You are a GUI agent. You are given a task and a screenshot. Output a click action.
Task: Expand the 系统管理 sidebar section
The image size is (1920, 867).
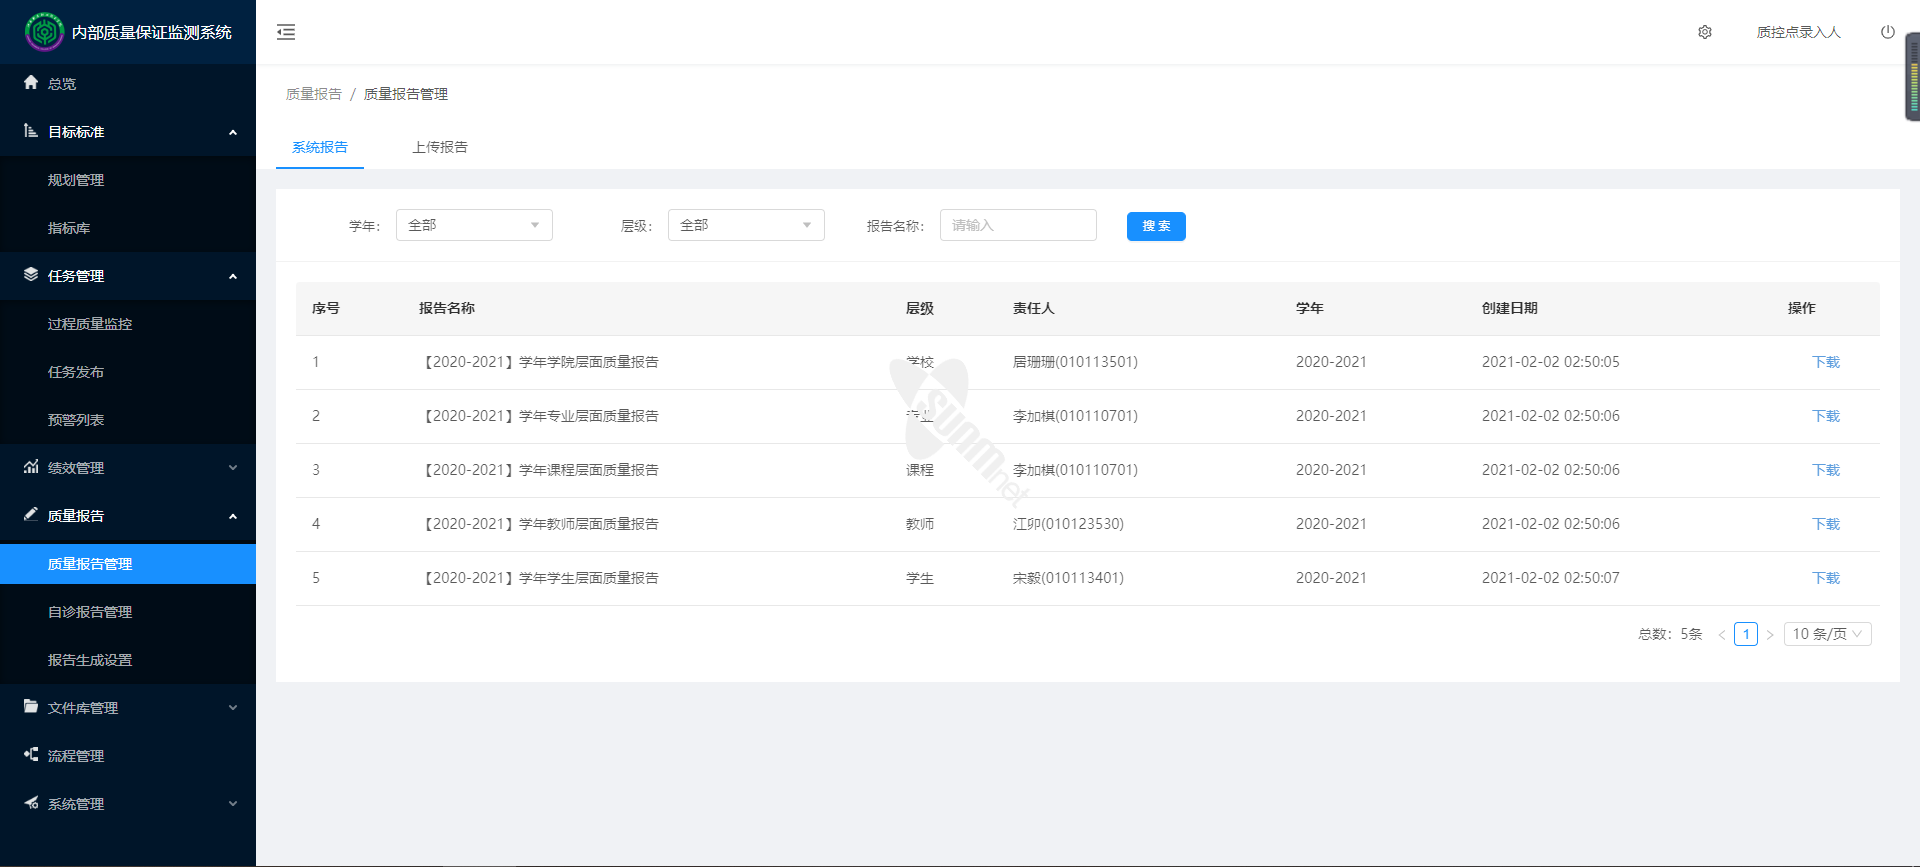click(232, 804)
